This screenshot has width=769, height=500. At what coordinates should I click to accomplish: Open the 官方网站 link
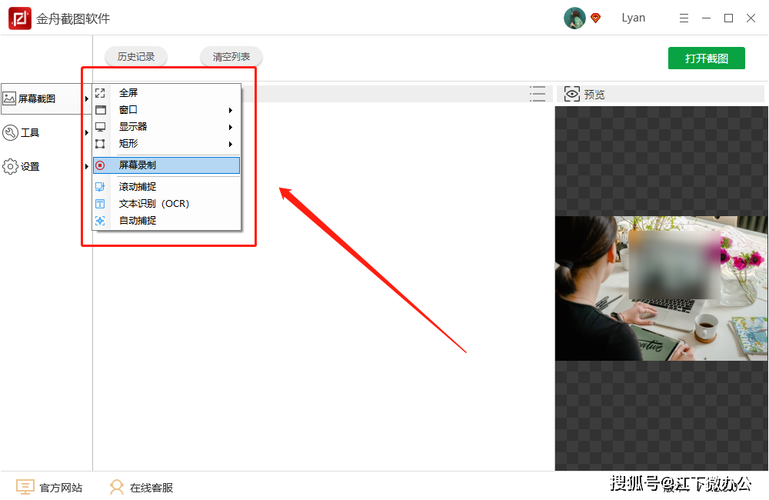(49, 487)
